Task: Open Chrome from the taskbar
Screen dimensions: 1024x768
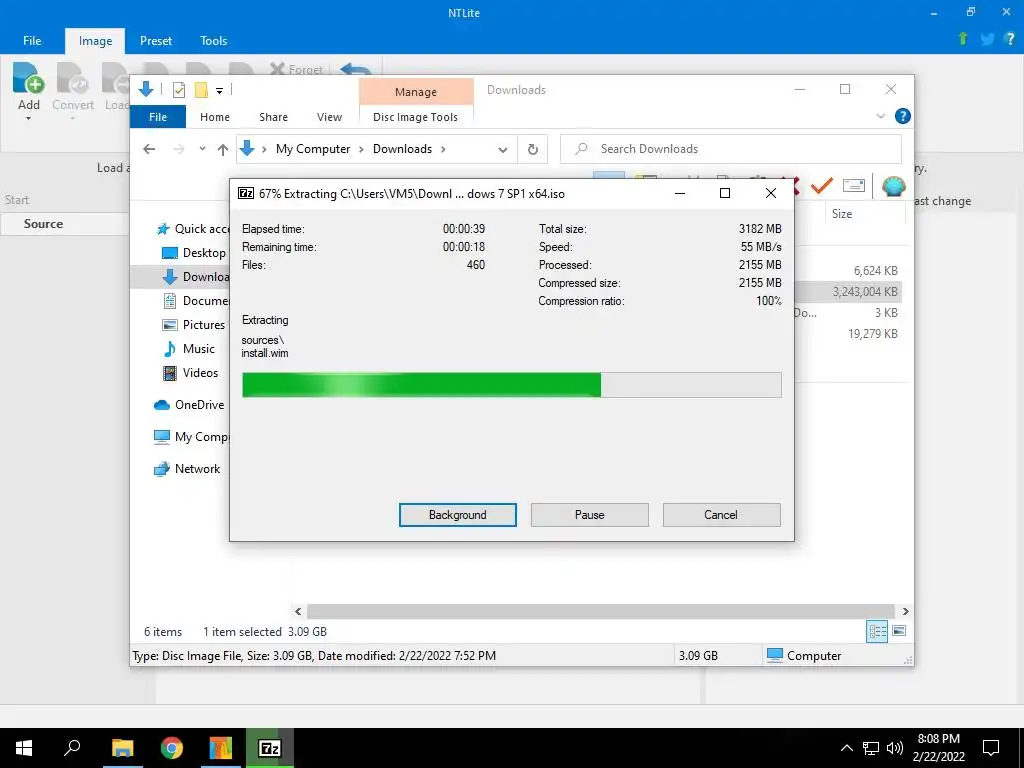Action: click(172, 748)
